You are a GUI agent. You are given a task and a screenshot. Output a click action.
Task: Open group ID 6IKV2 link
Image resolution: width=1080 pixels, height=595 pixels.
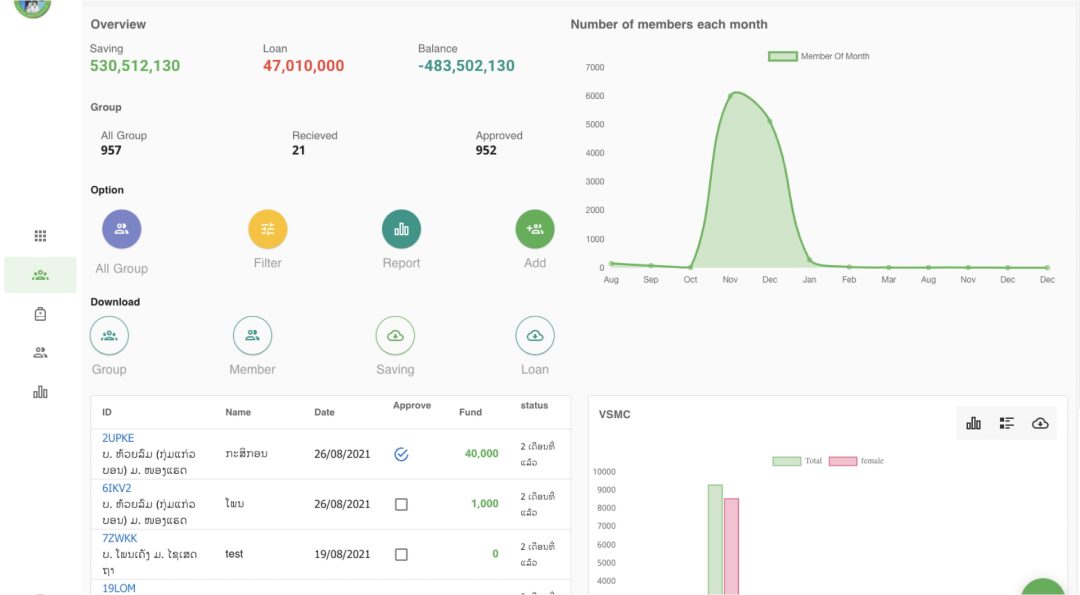[x=117, y=488]
